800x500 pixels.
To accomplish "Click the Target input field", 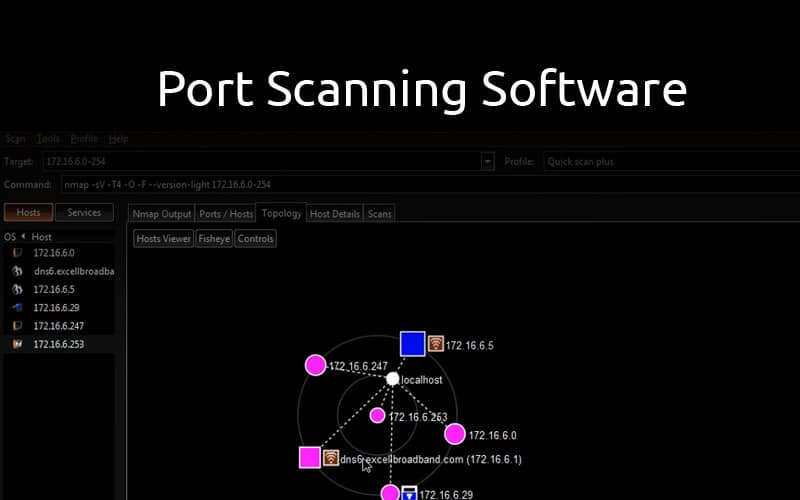I will coord(262,162).
